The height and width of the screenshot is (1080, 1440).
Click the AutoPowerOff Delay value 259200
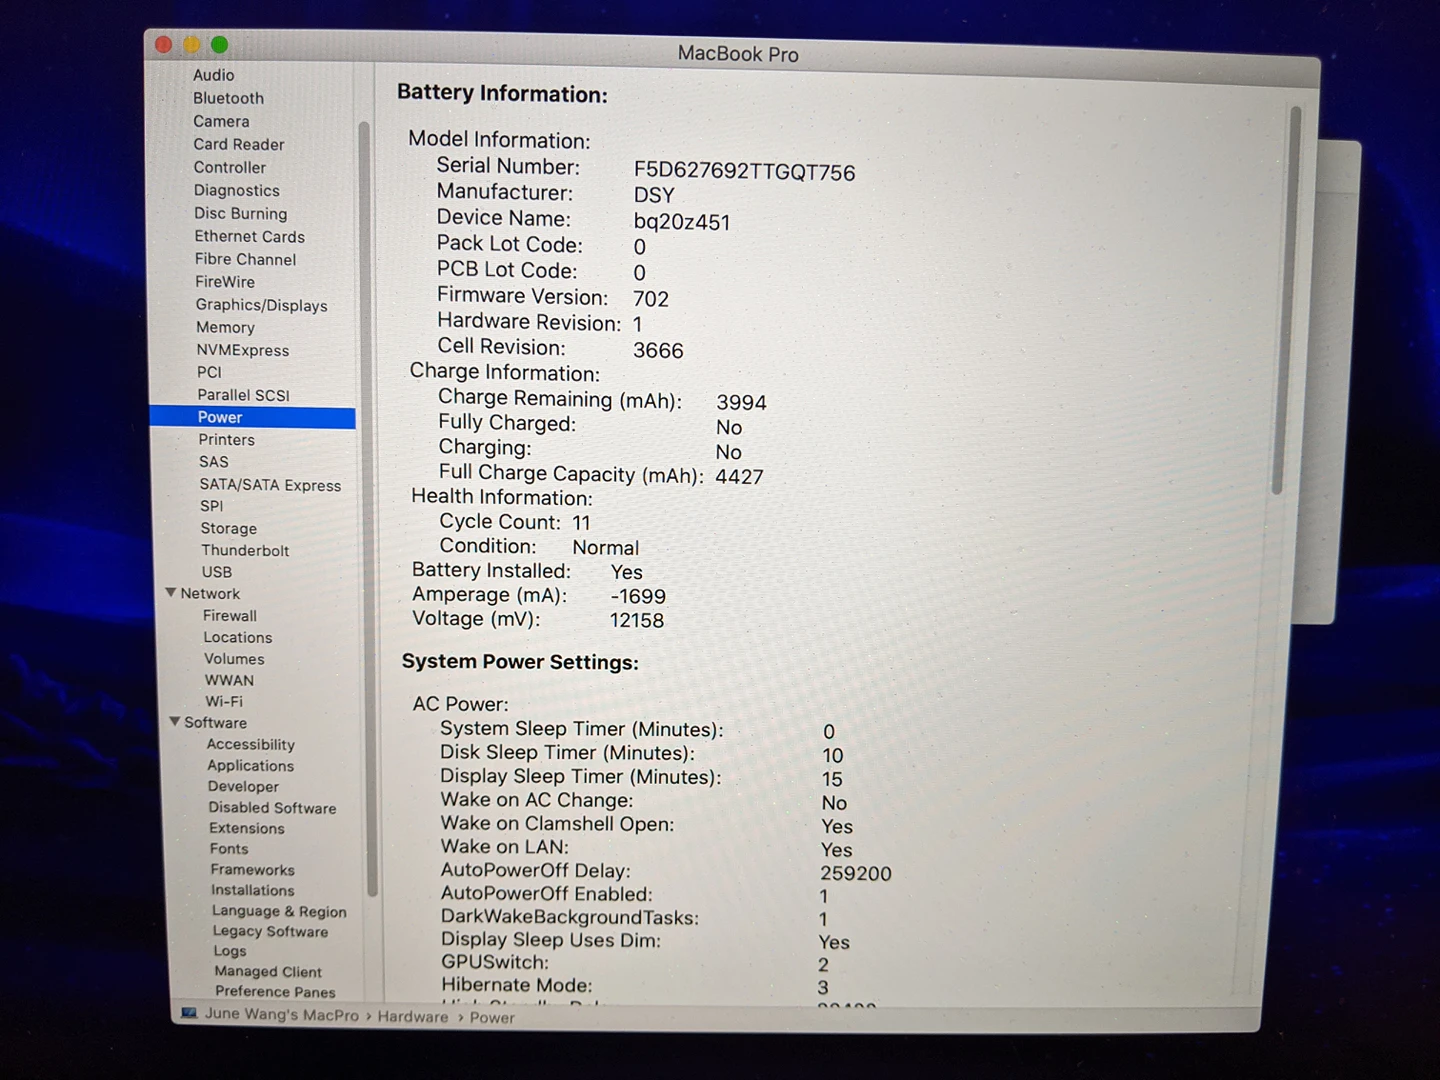tap(855, 873)
